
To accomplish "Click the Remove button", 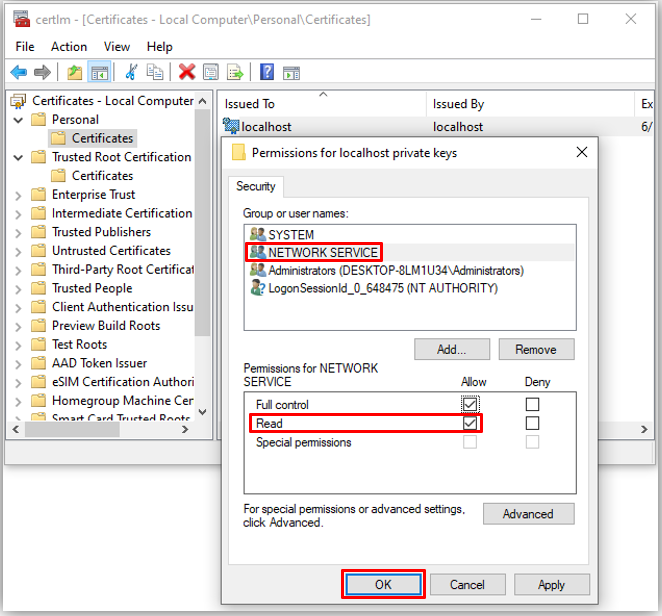I will (x=536, y=349).
